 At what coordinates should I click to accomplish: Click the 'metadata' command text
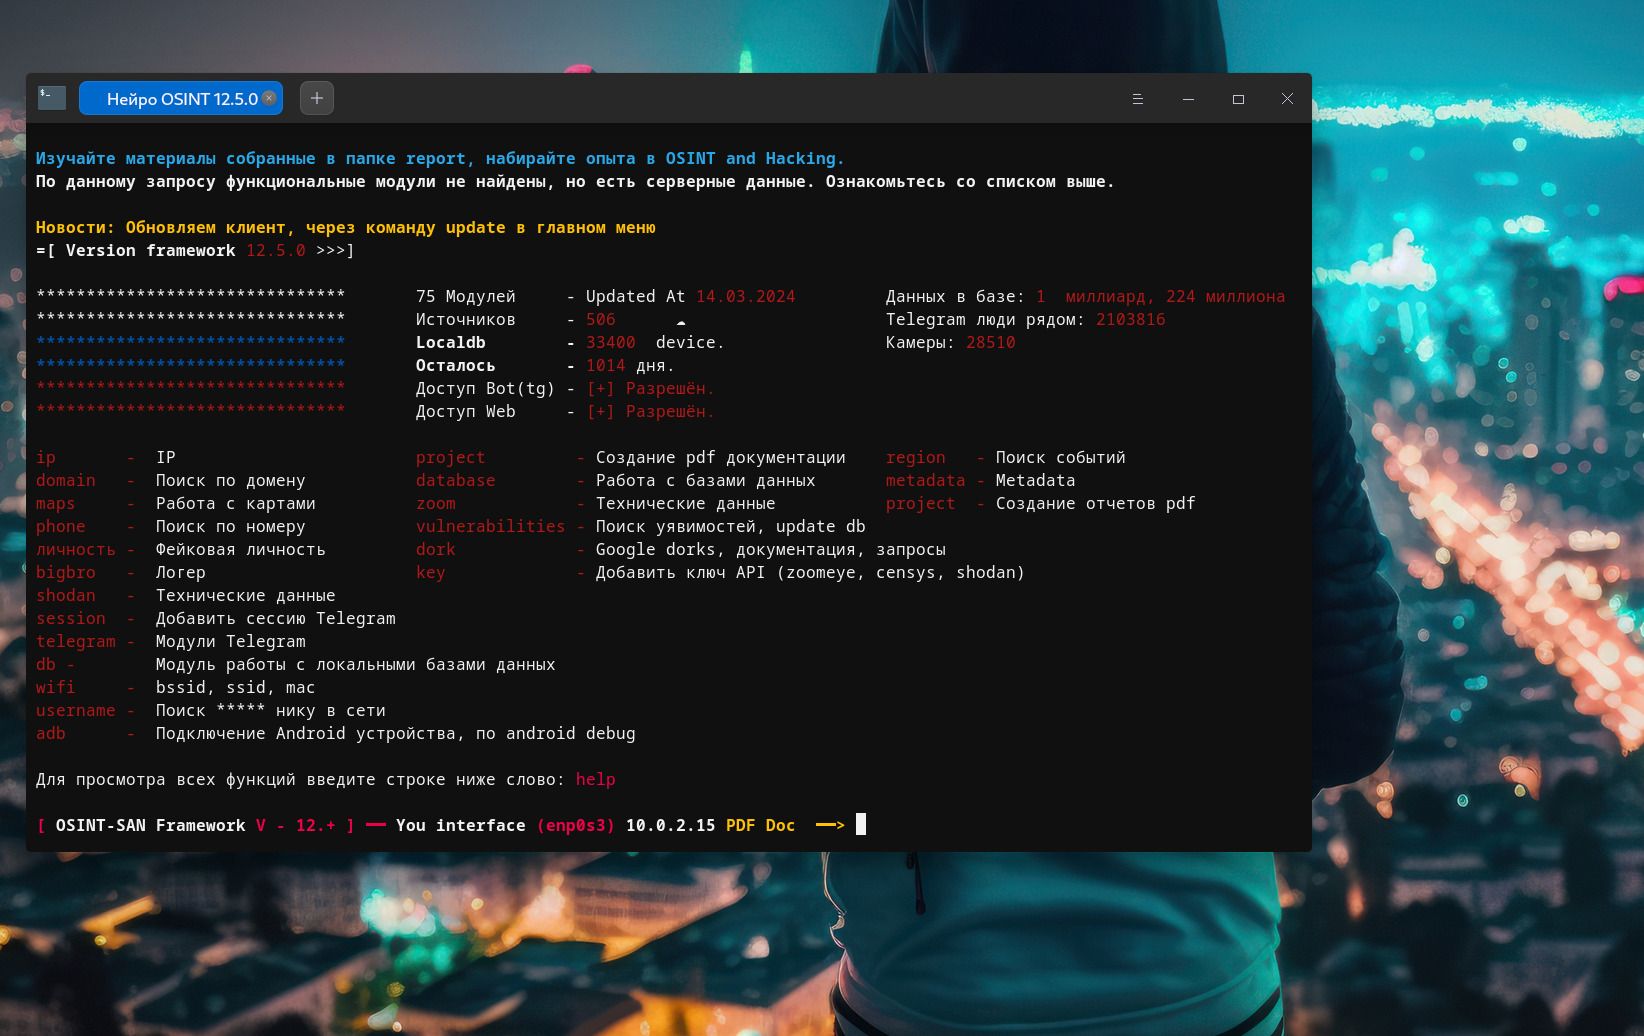(x=926, y=480)
